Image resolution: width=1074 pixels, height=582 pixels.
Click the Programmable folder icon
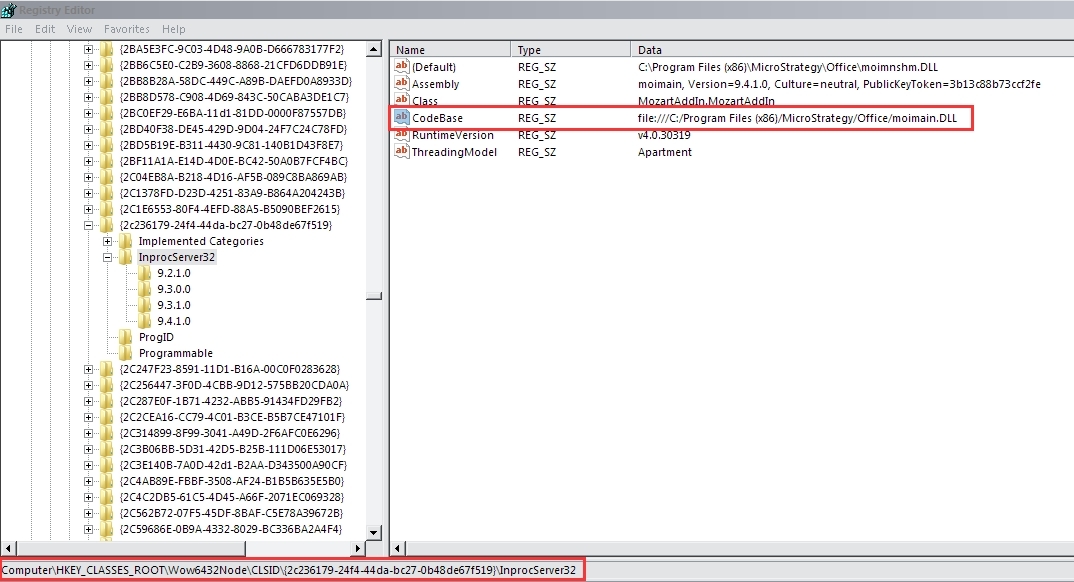pyautogui.click(x=126, y=353)
